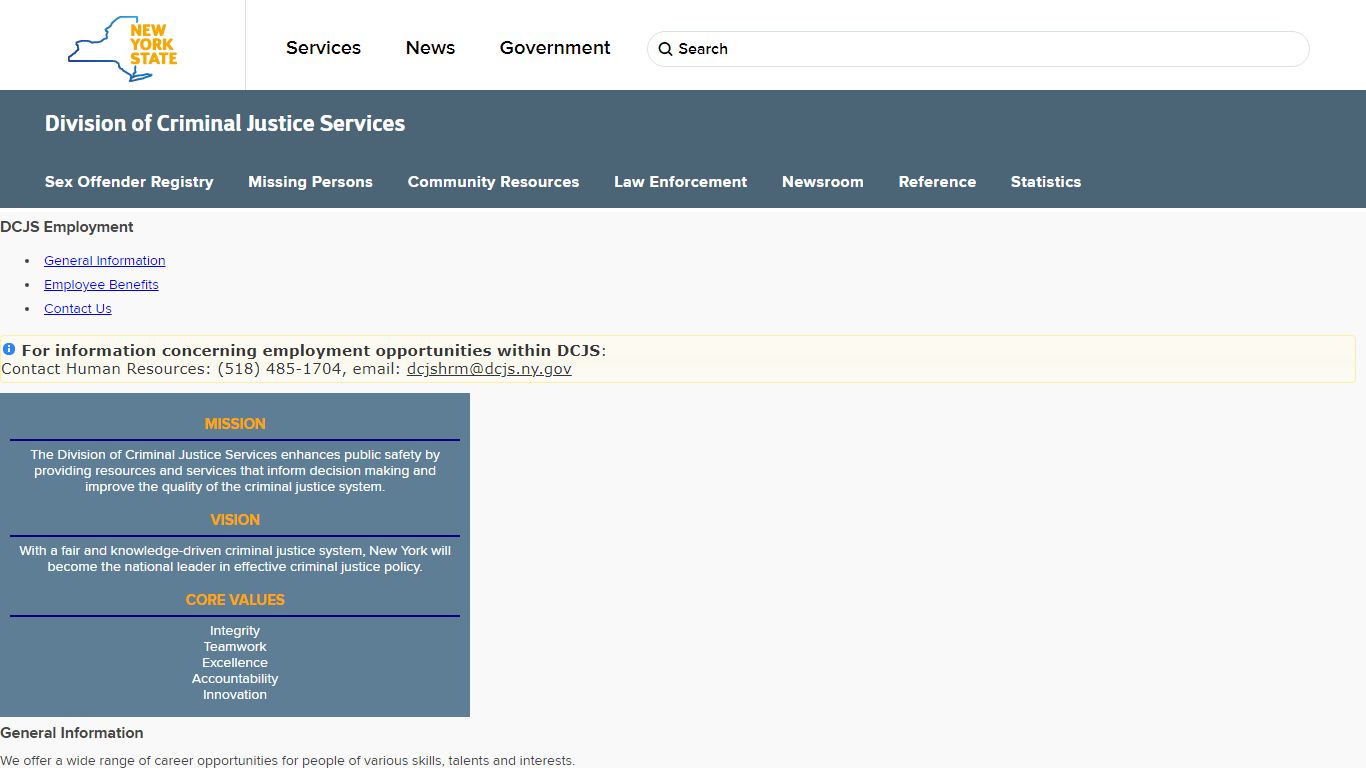Click the VISION heading
Viewport: 1366px width, 768px height.
235,520
